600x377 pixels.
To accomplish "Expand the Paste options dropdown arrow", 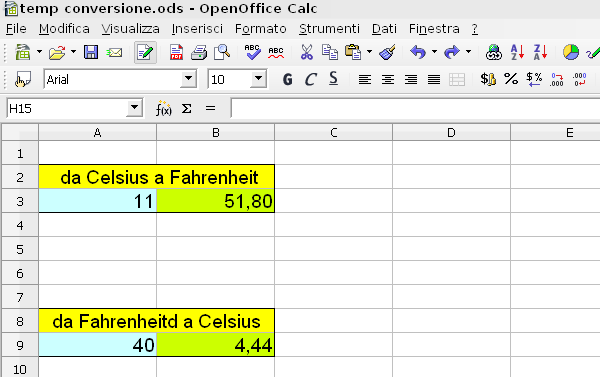I will point(369,51).
